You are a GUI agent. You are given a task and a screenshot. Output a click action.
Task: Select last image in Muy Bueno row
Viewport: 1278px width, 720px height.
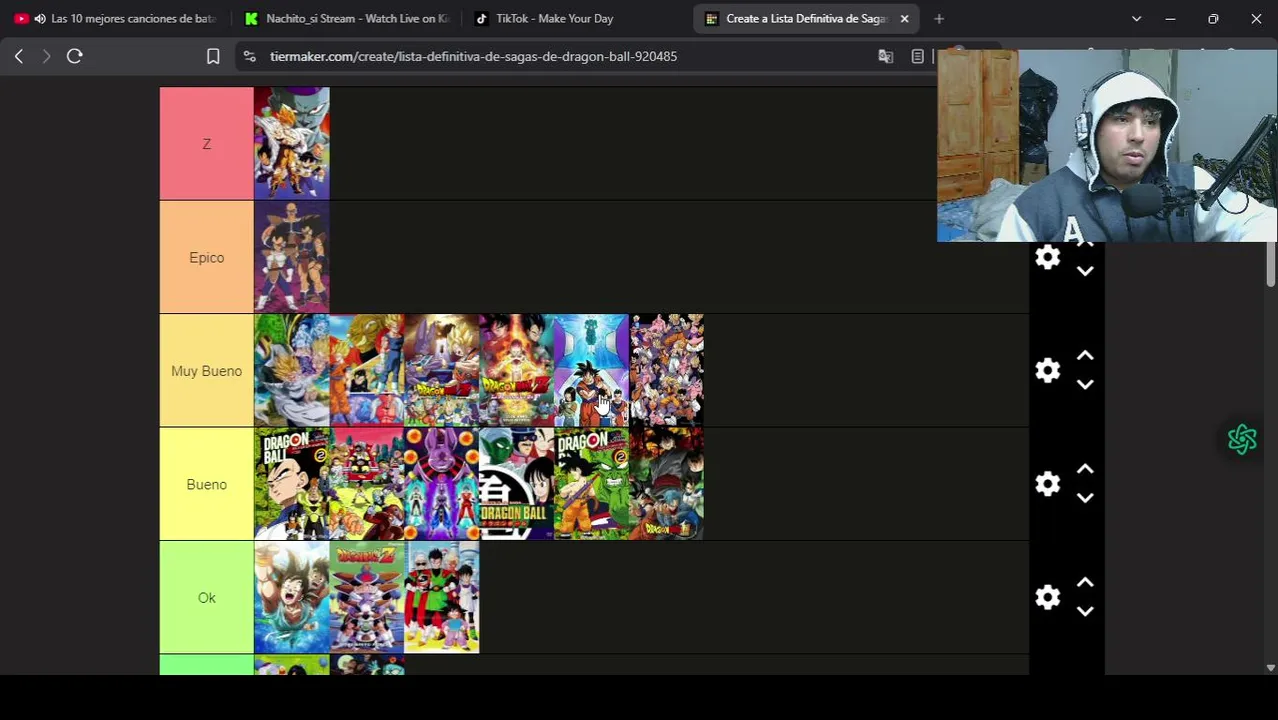coord(667,371)
